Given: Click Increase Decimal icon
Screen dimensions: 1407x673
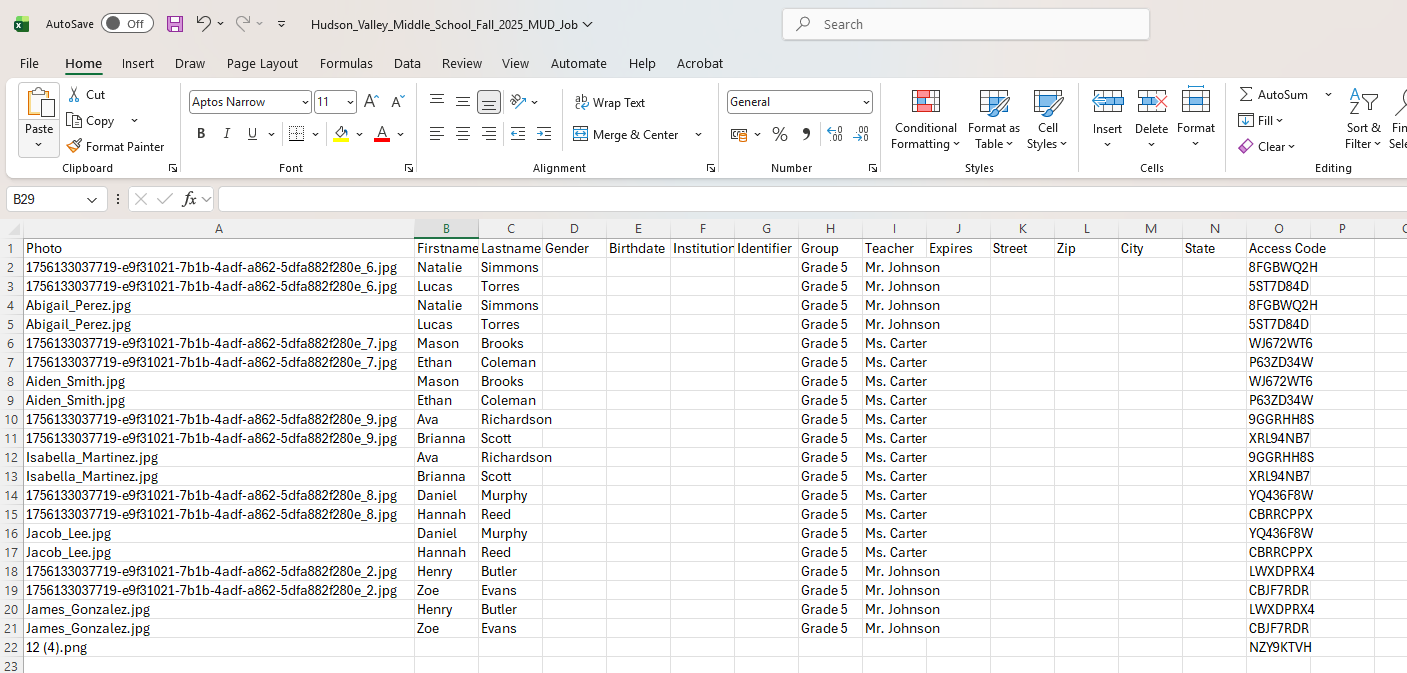Looking at the screenshot, I should pos(835,134).
